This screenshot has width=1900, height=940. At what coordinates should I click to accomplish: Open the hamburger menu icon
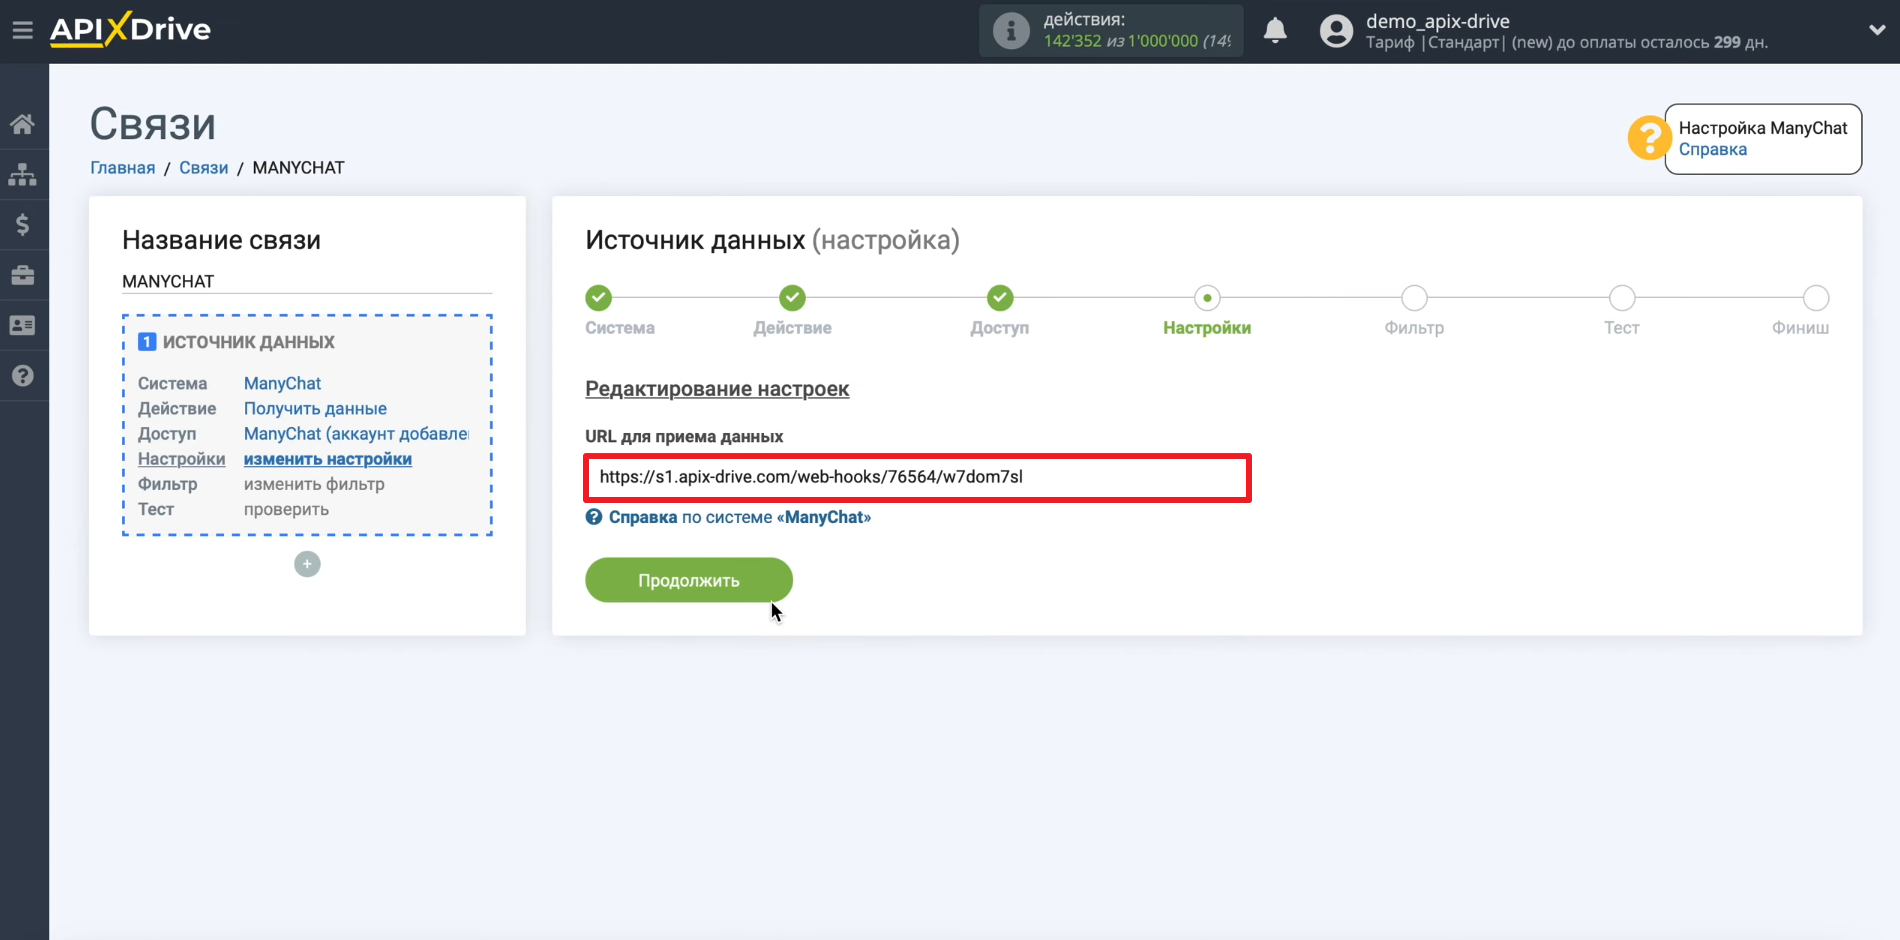[22, 30]
